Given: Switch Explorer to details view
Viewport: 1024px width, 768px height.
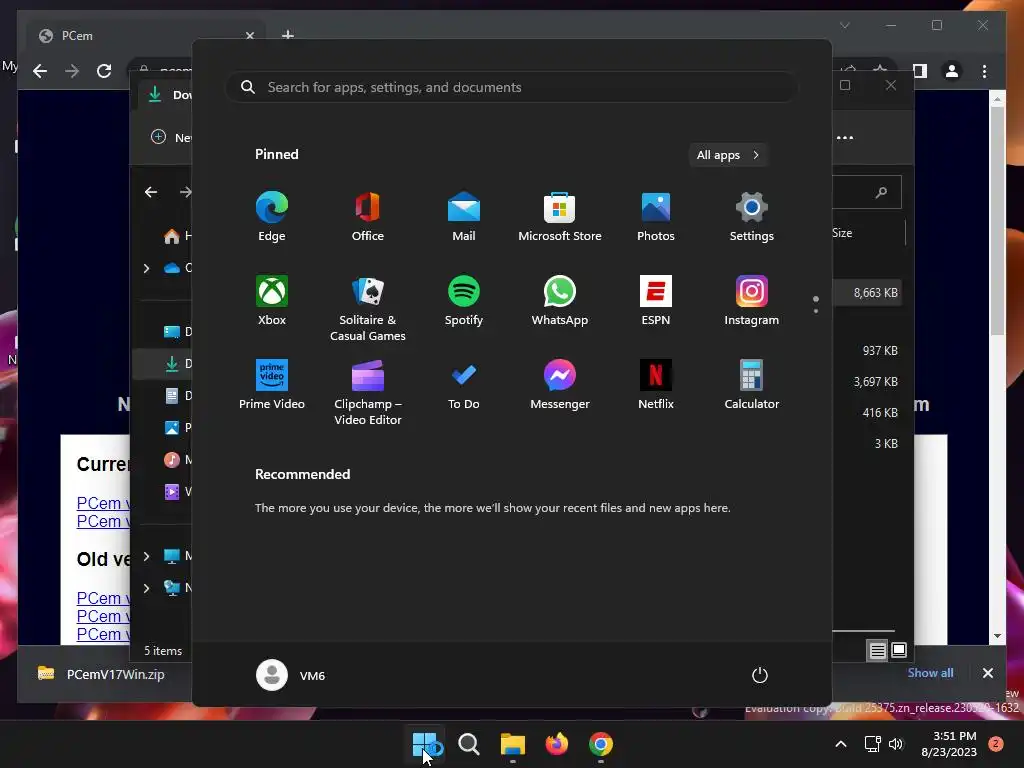Looking at the screenshot, I should point(877,650).
